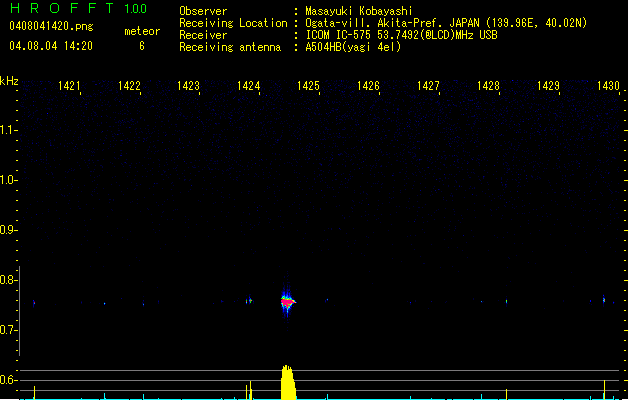Click the 1.1 frequency axis label
Viewport: 629px width, 400px height.
9,130
